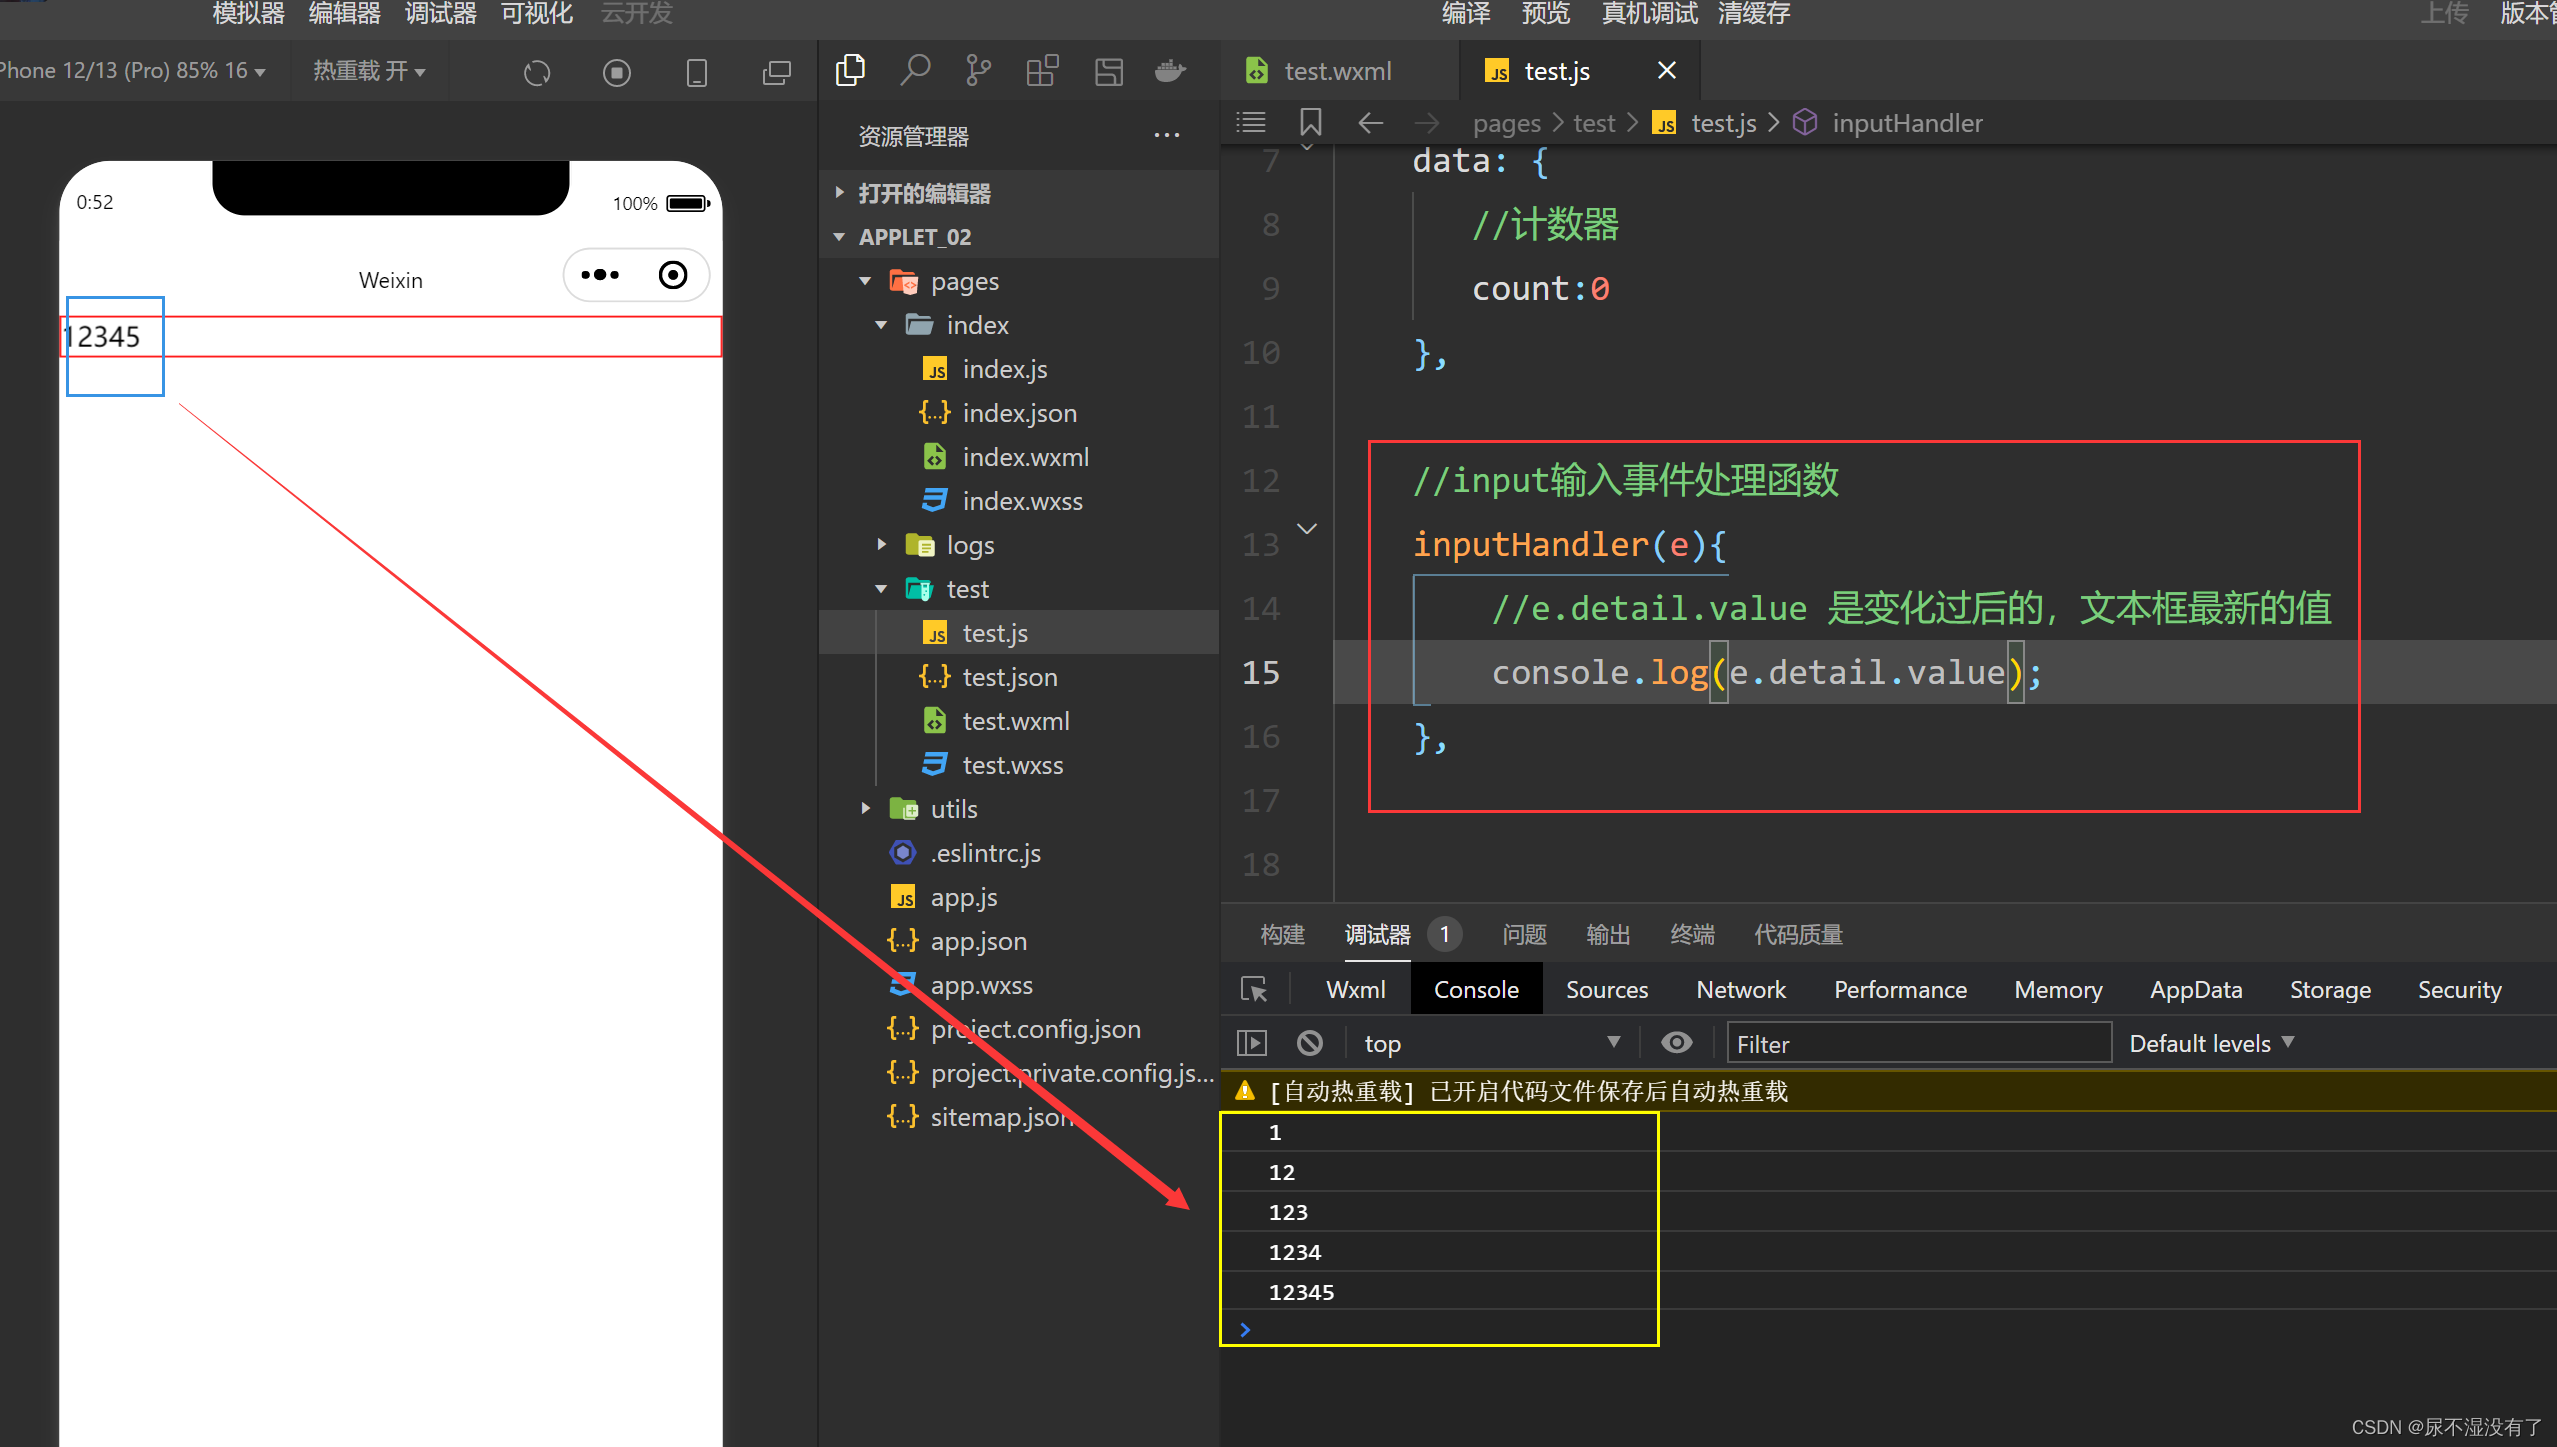
Task: Open hot reload dropdown
Action: click(x=369, y=71)
